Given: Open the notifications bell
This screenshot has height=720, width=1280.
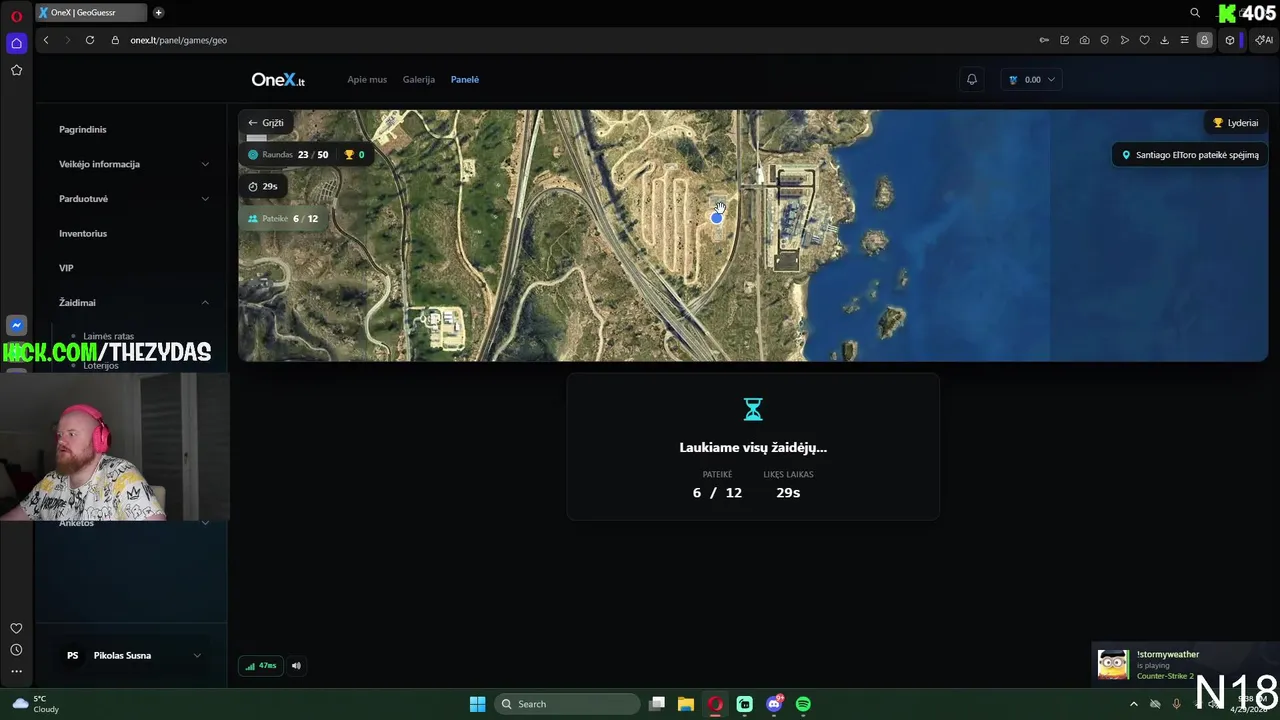Looking at the screenshot, I should [971, 80].
